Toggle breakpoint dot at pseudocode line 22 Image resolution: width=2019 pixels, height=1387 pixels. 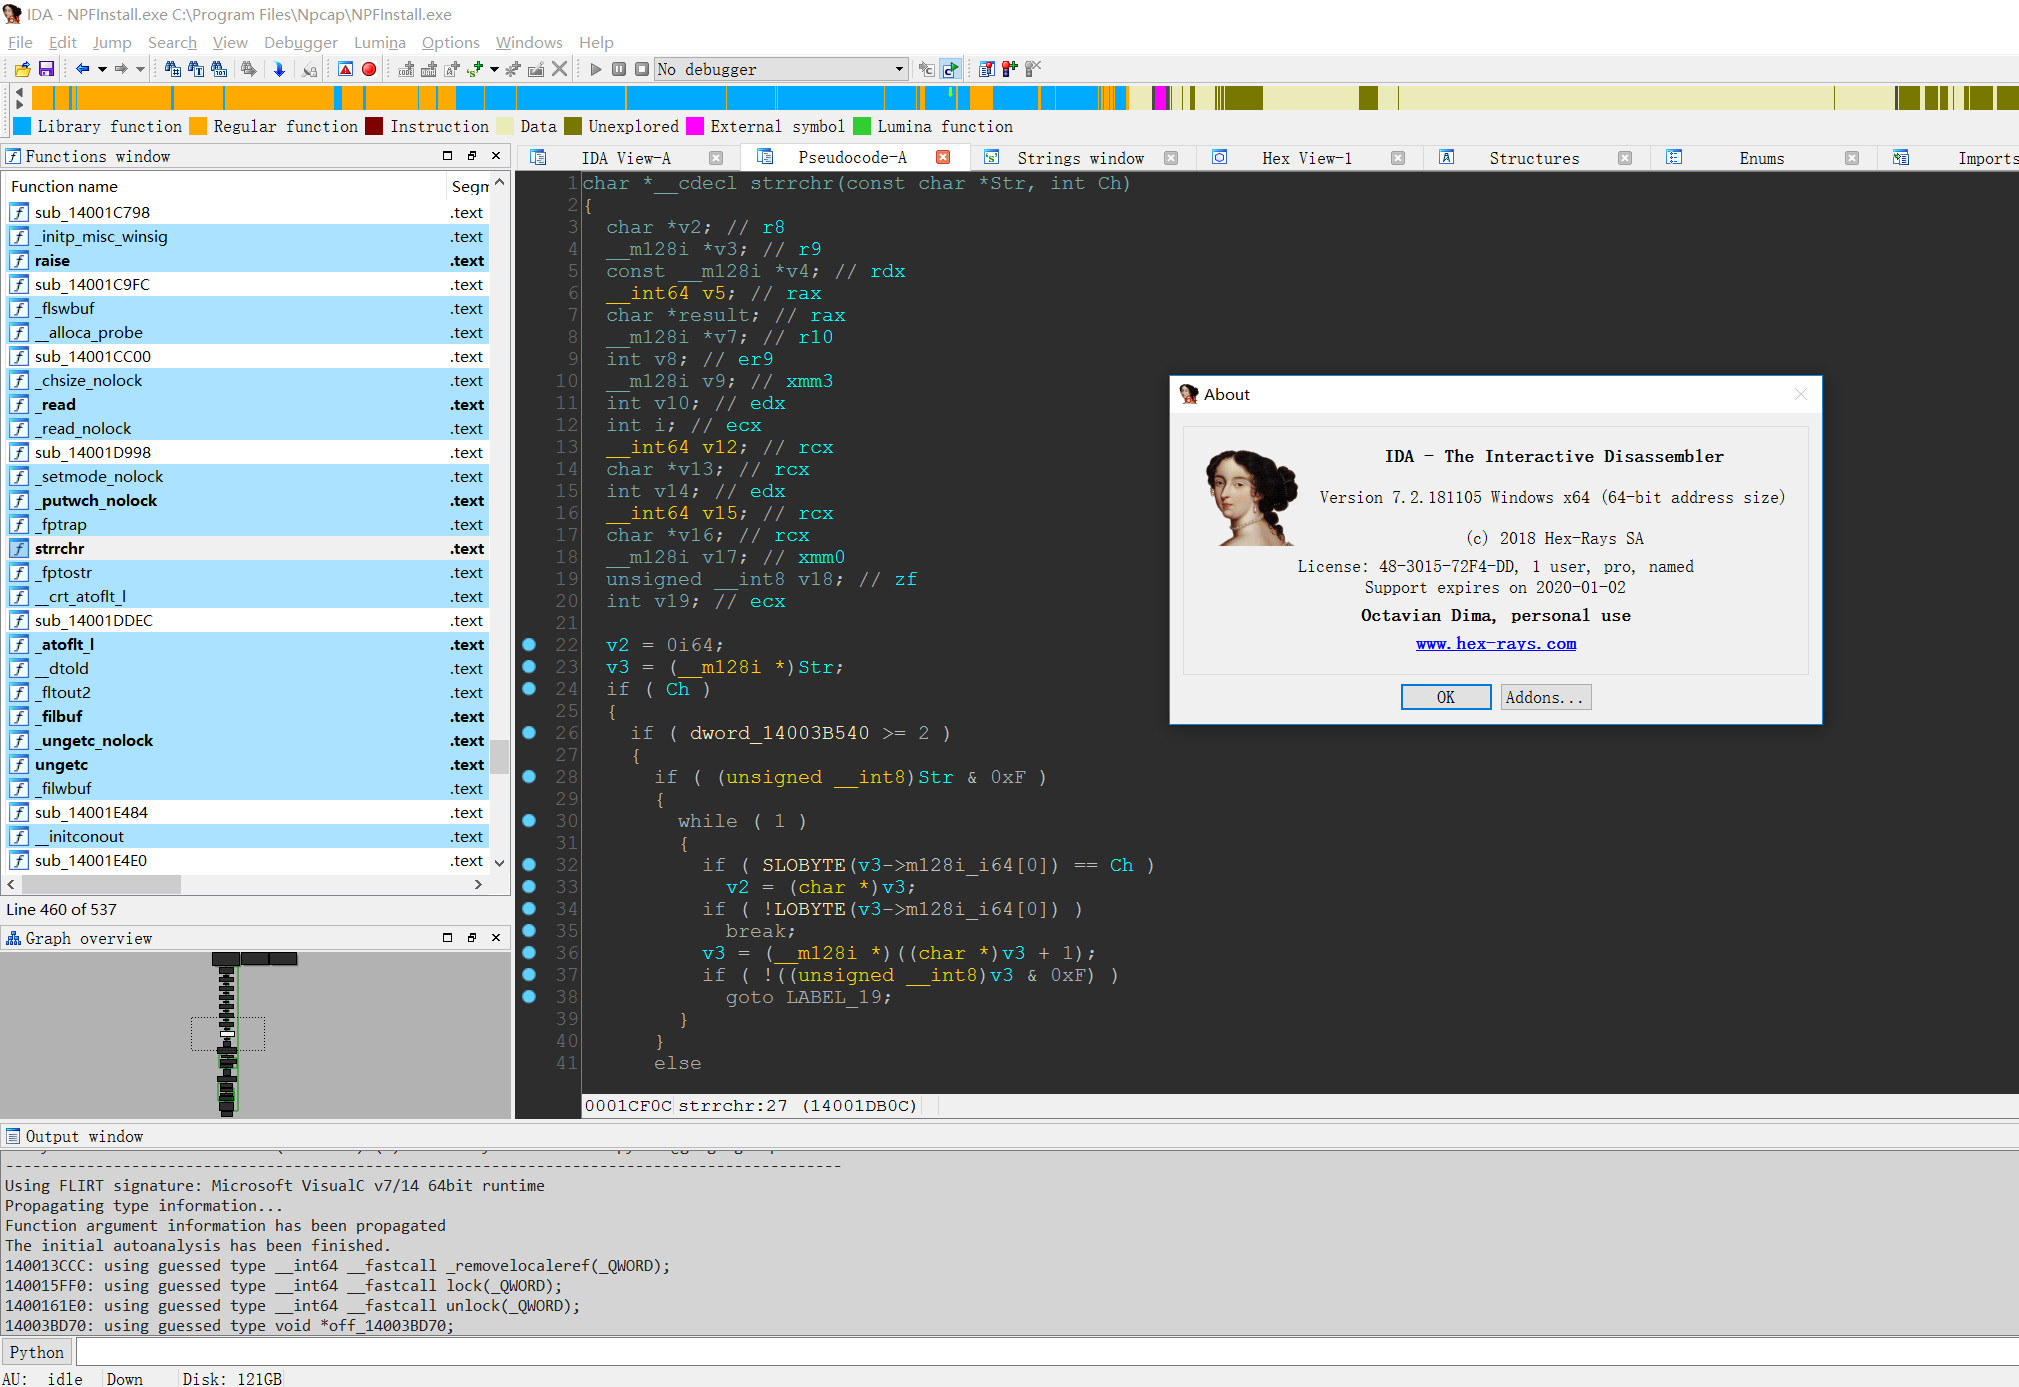pyautogui.click(x=529, y=645)
